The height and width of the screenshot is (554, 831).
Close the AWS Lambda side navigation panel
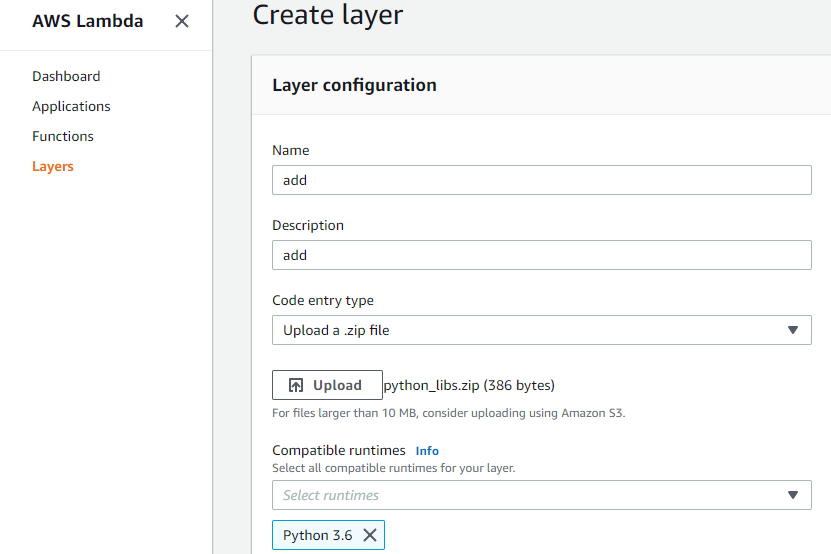tap(182, 21)
